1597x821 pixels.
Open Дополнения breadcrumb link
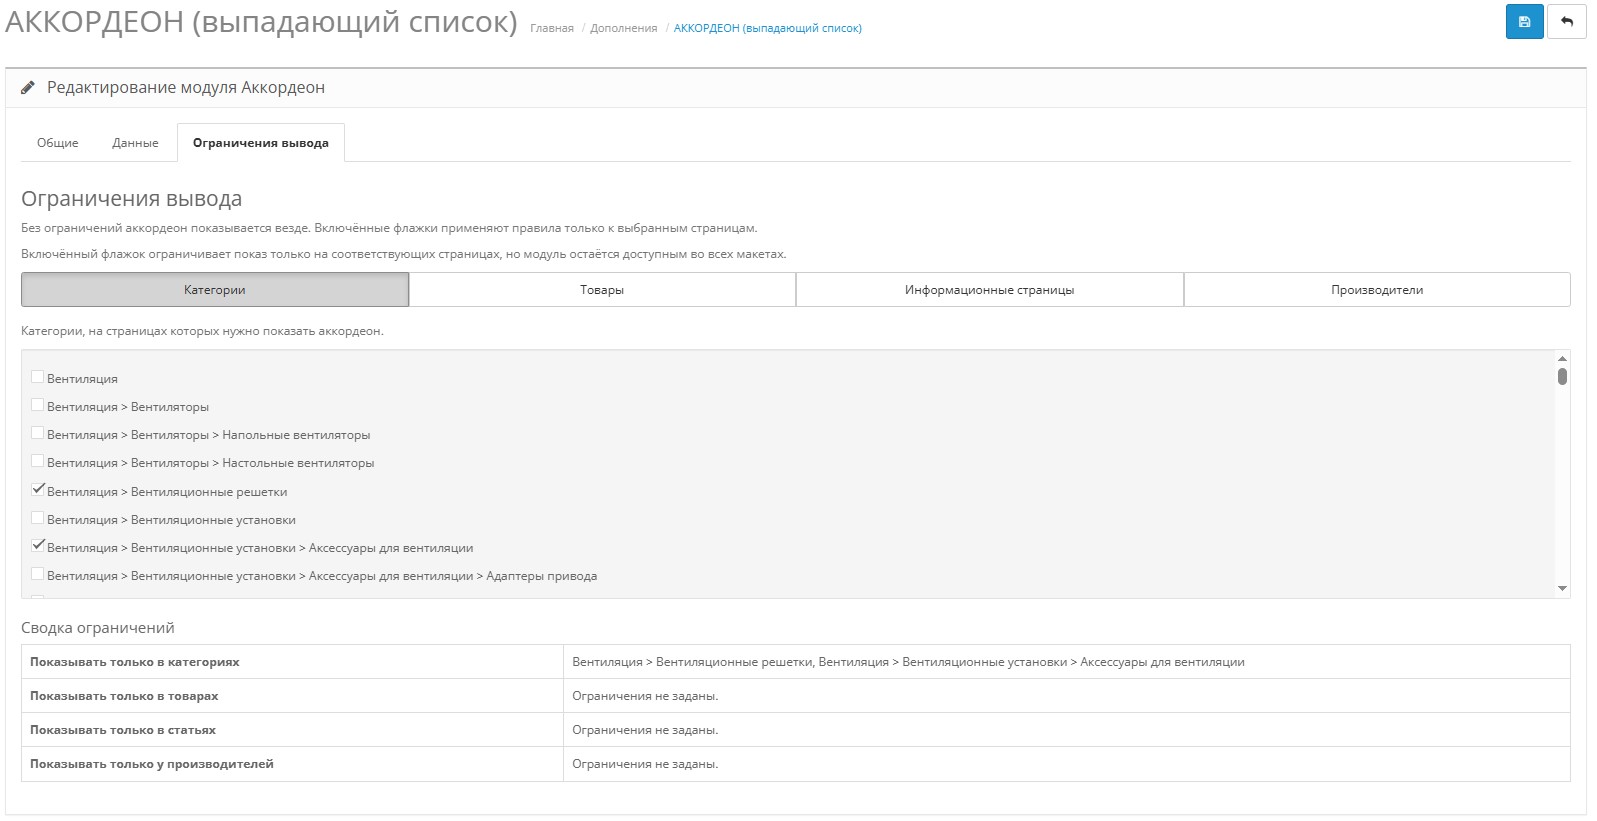(x=623, y=28)
